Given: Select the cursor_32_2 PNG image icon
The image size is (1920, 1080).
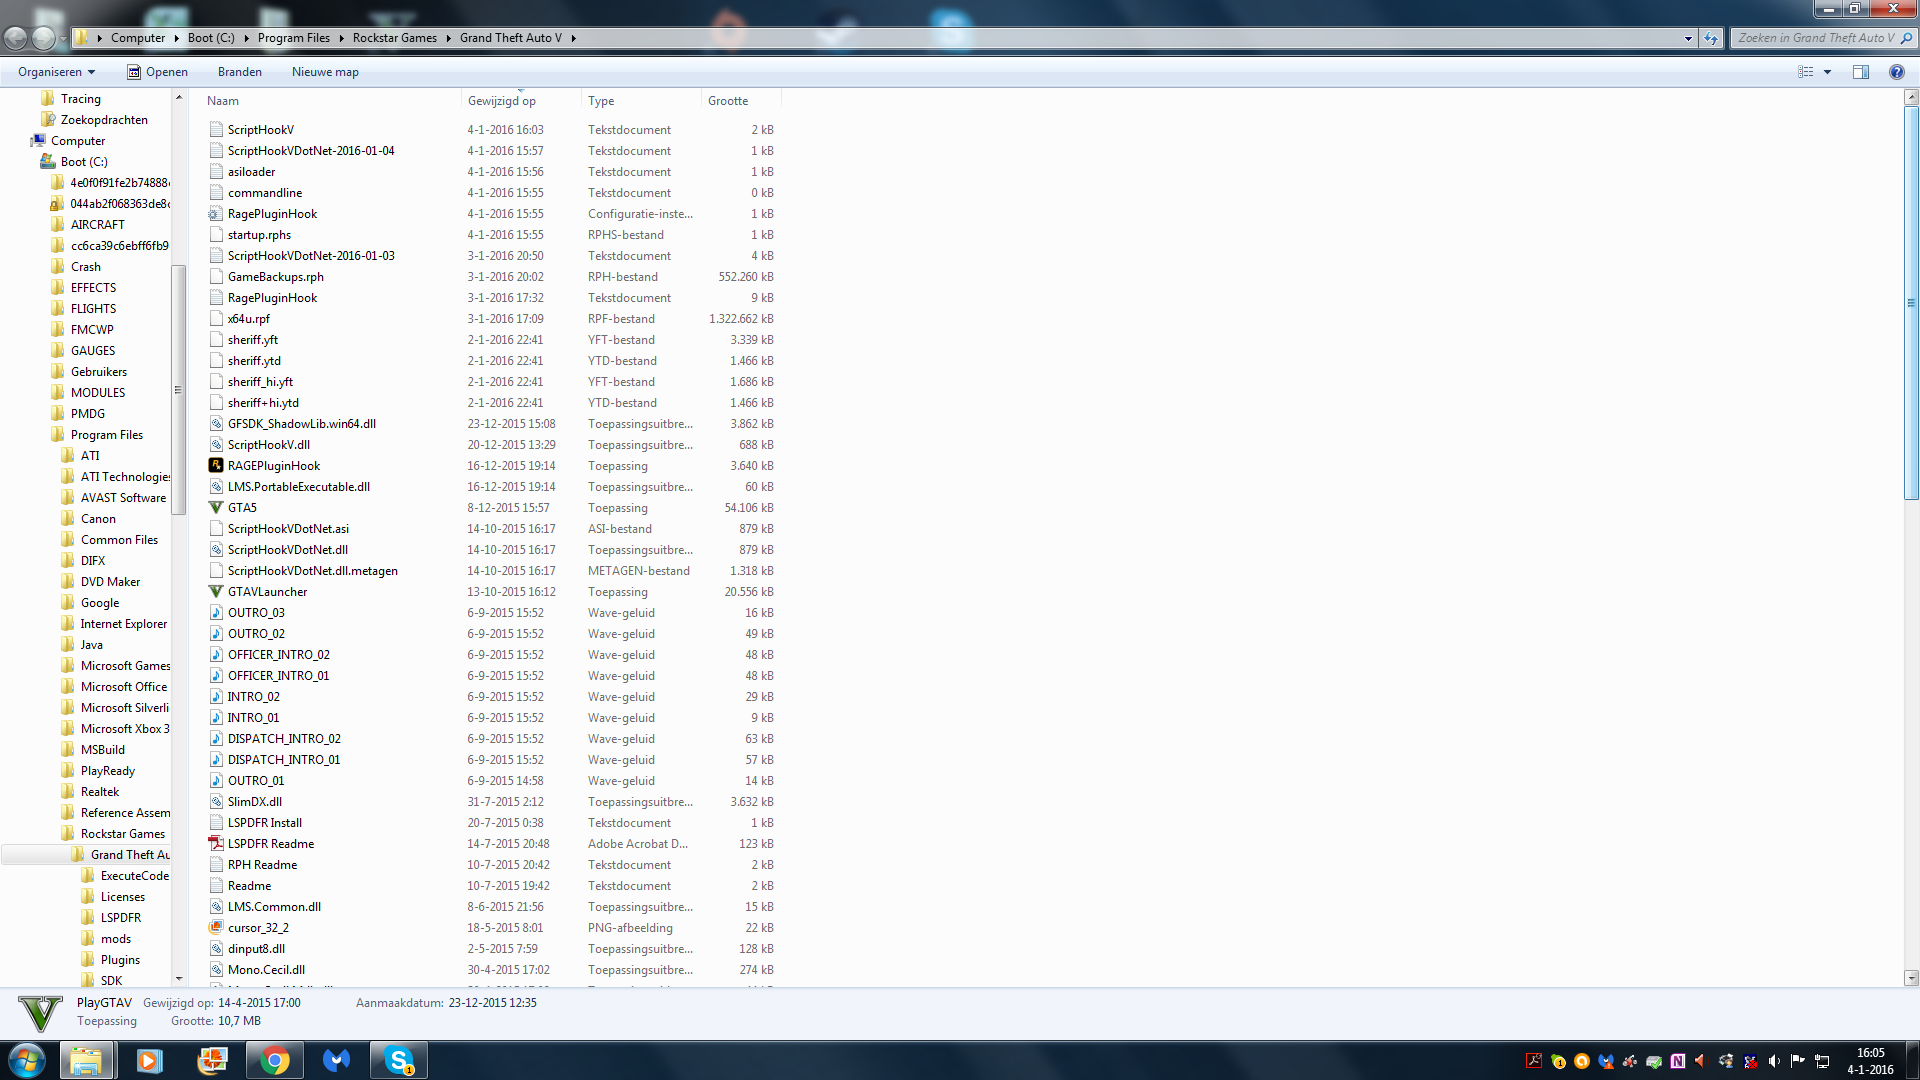Looking at the screenshot, I should click(215, 927).
